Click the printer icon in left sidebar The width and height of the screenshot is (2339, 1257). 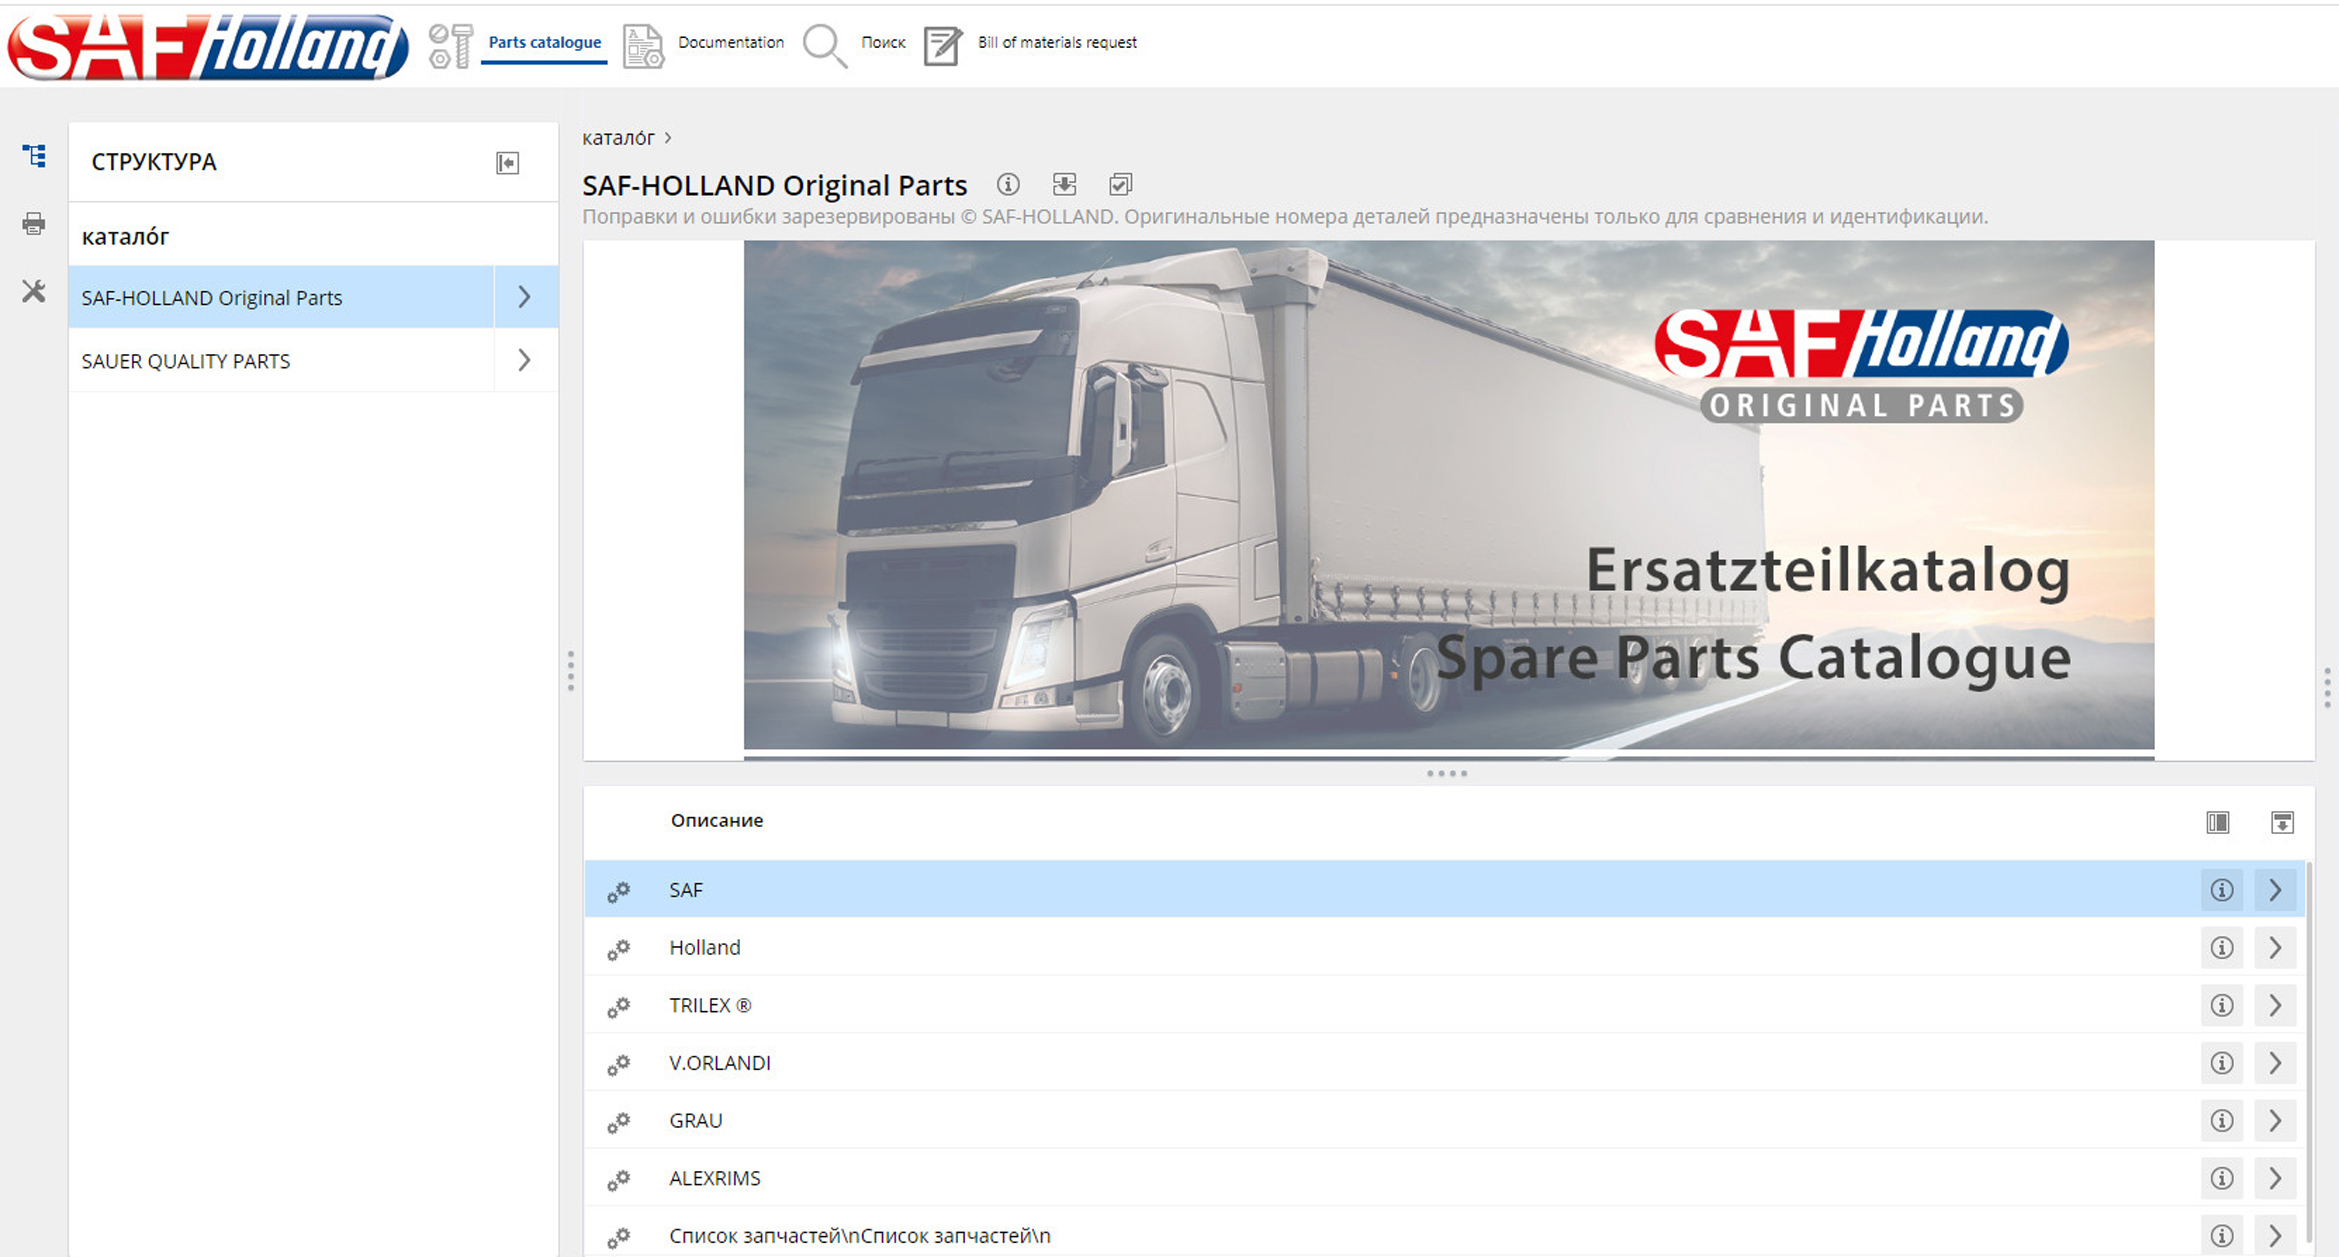pos(34,223)
